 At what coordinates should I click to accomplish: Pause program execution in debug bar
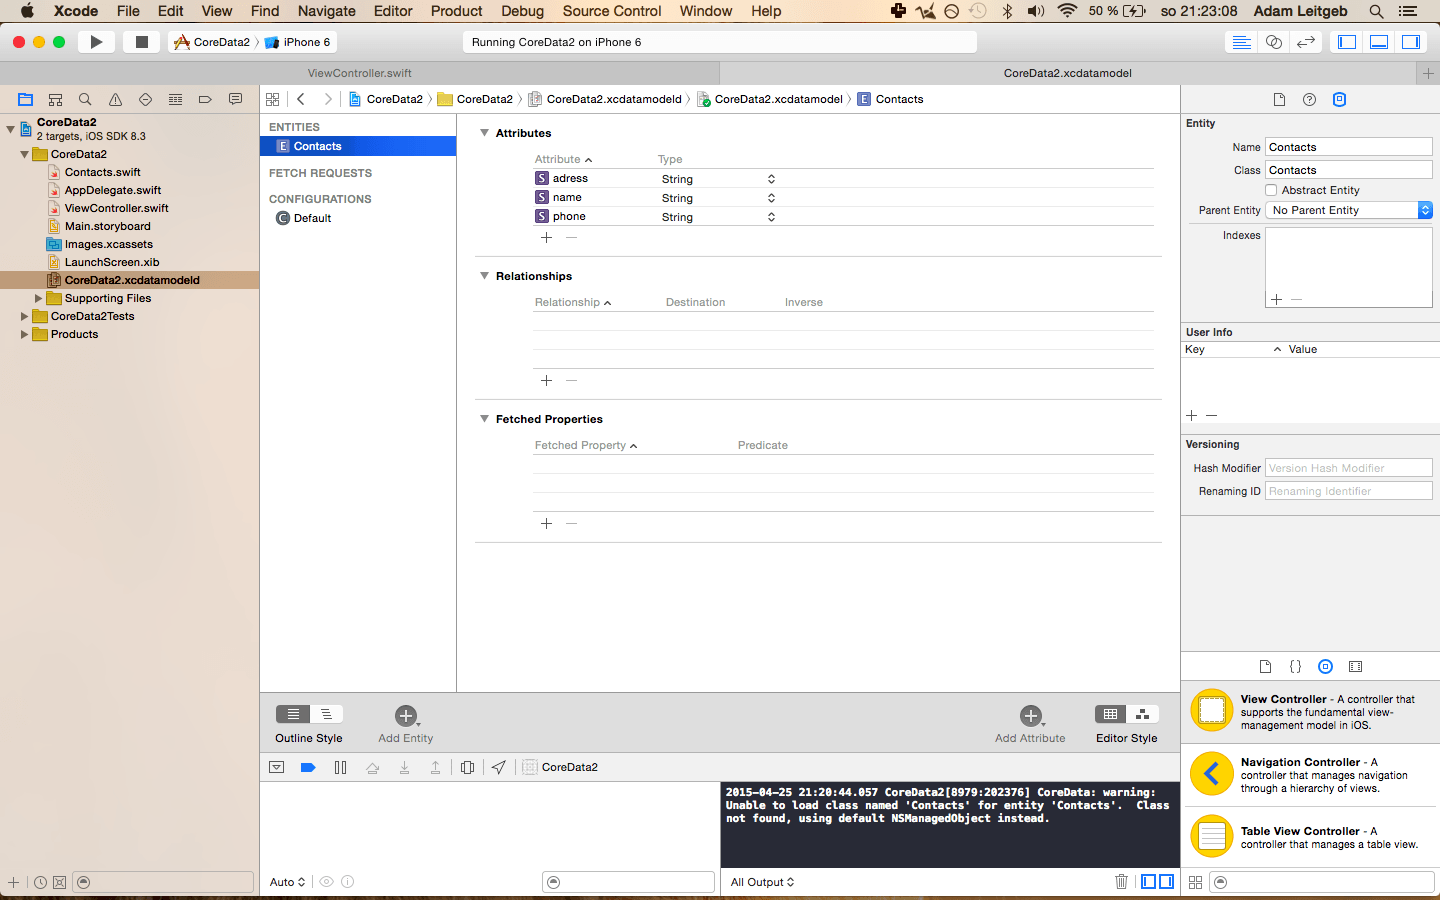(x=340, y=767)
